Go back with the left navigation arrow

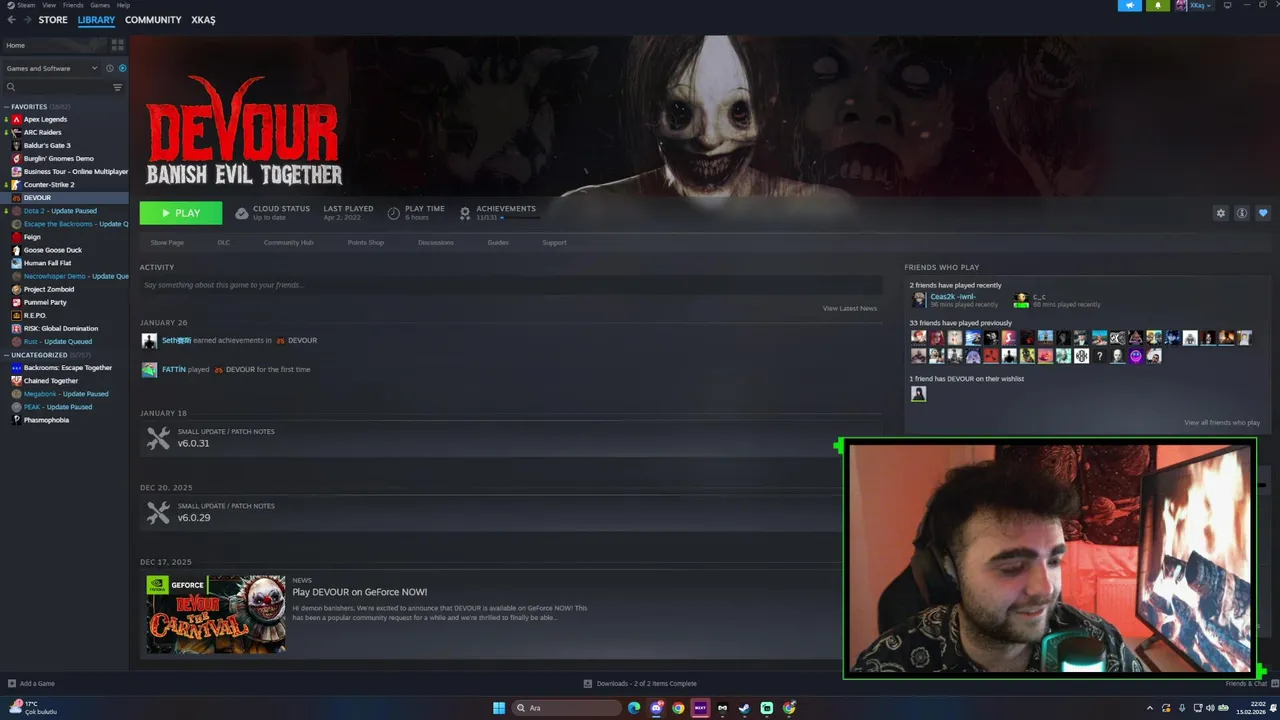tap(12, 20)
